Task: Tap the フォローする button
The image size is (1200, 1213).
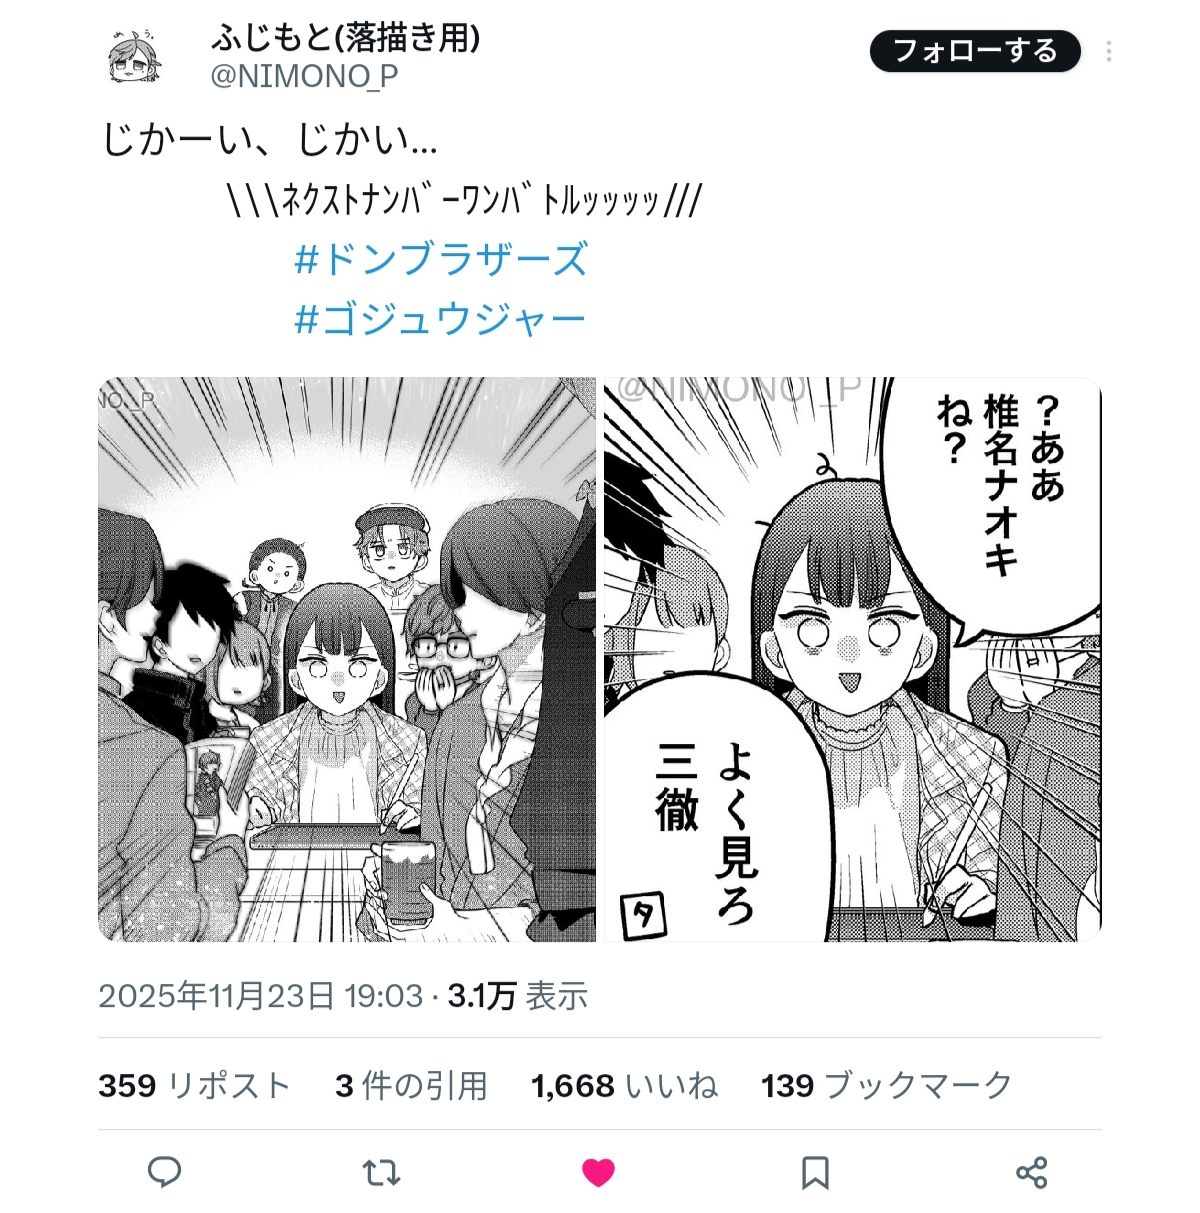Action: [x=975, y=51]
